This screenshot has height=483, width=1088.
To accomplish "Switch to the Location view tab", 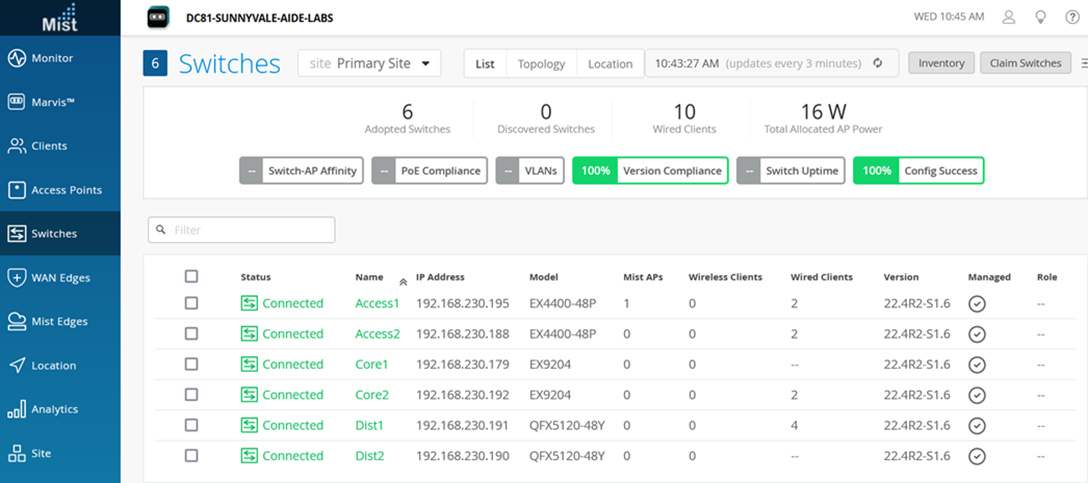I will 610,64.
